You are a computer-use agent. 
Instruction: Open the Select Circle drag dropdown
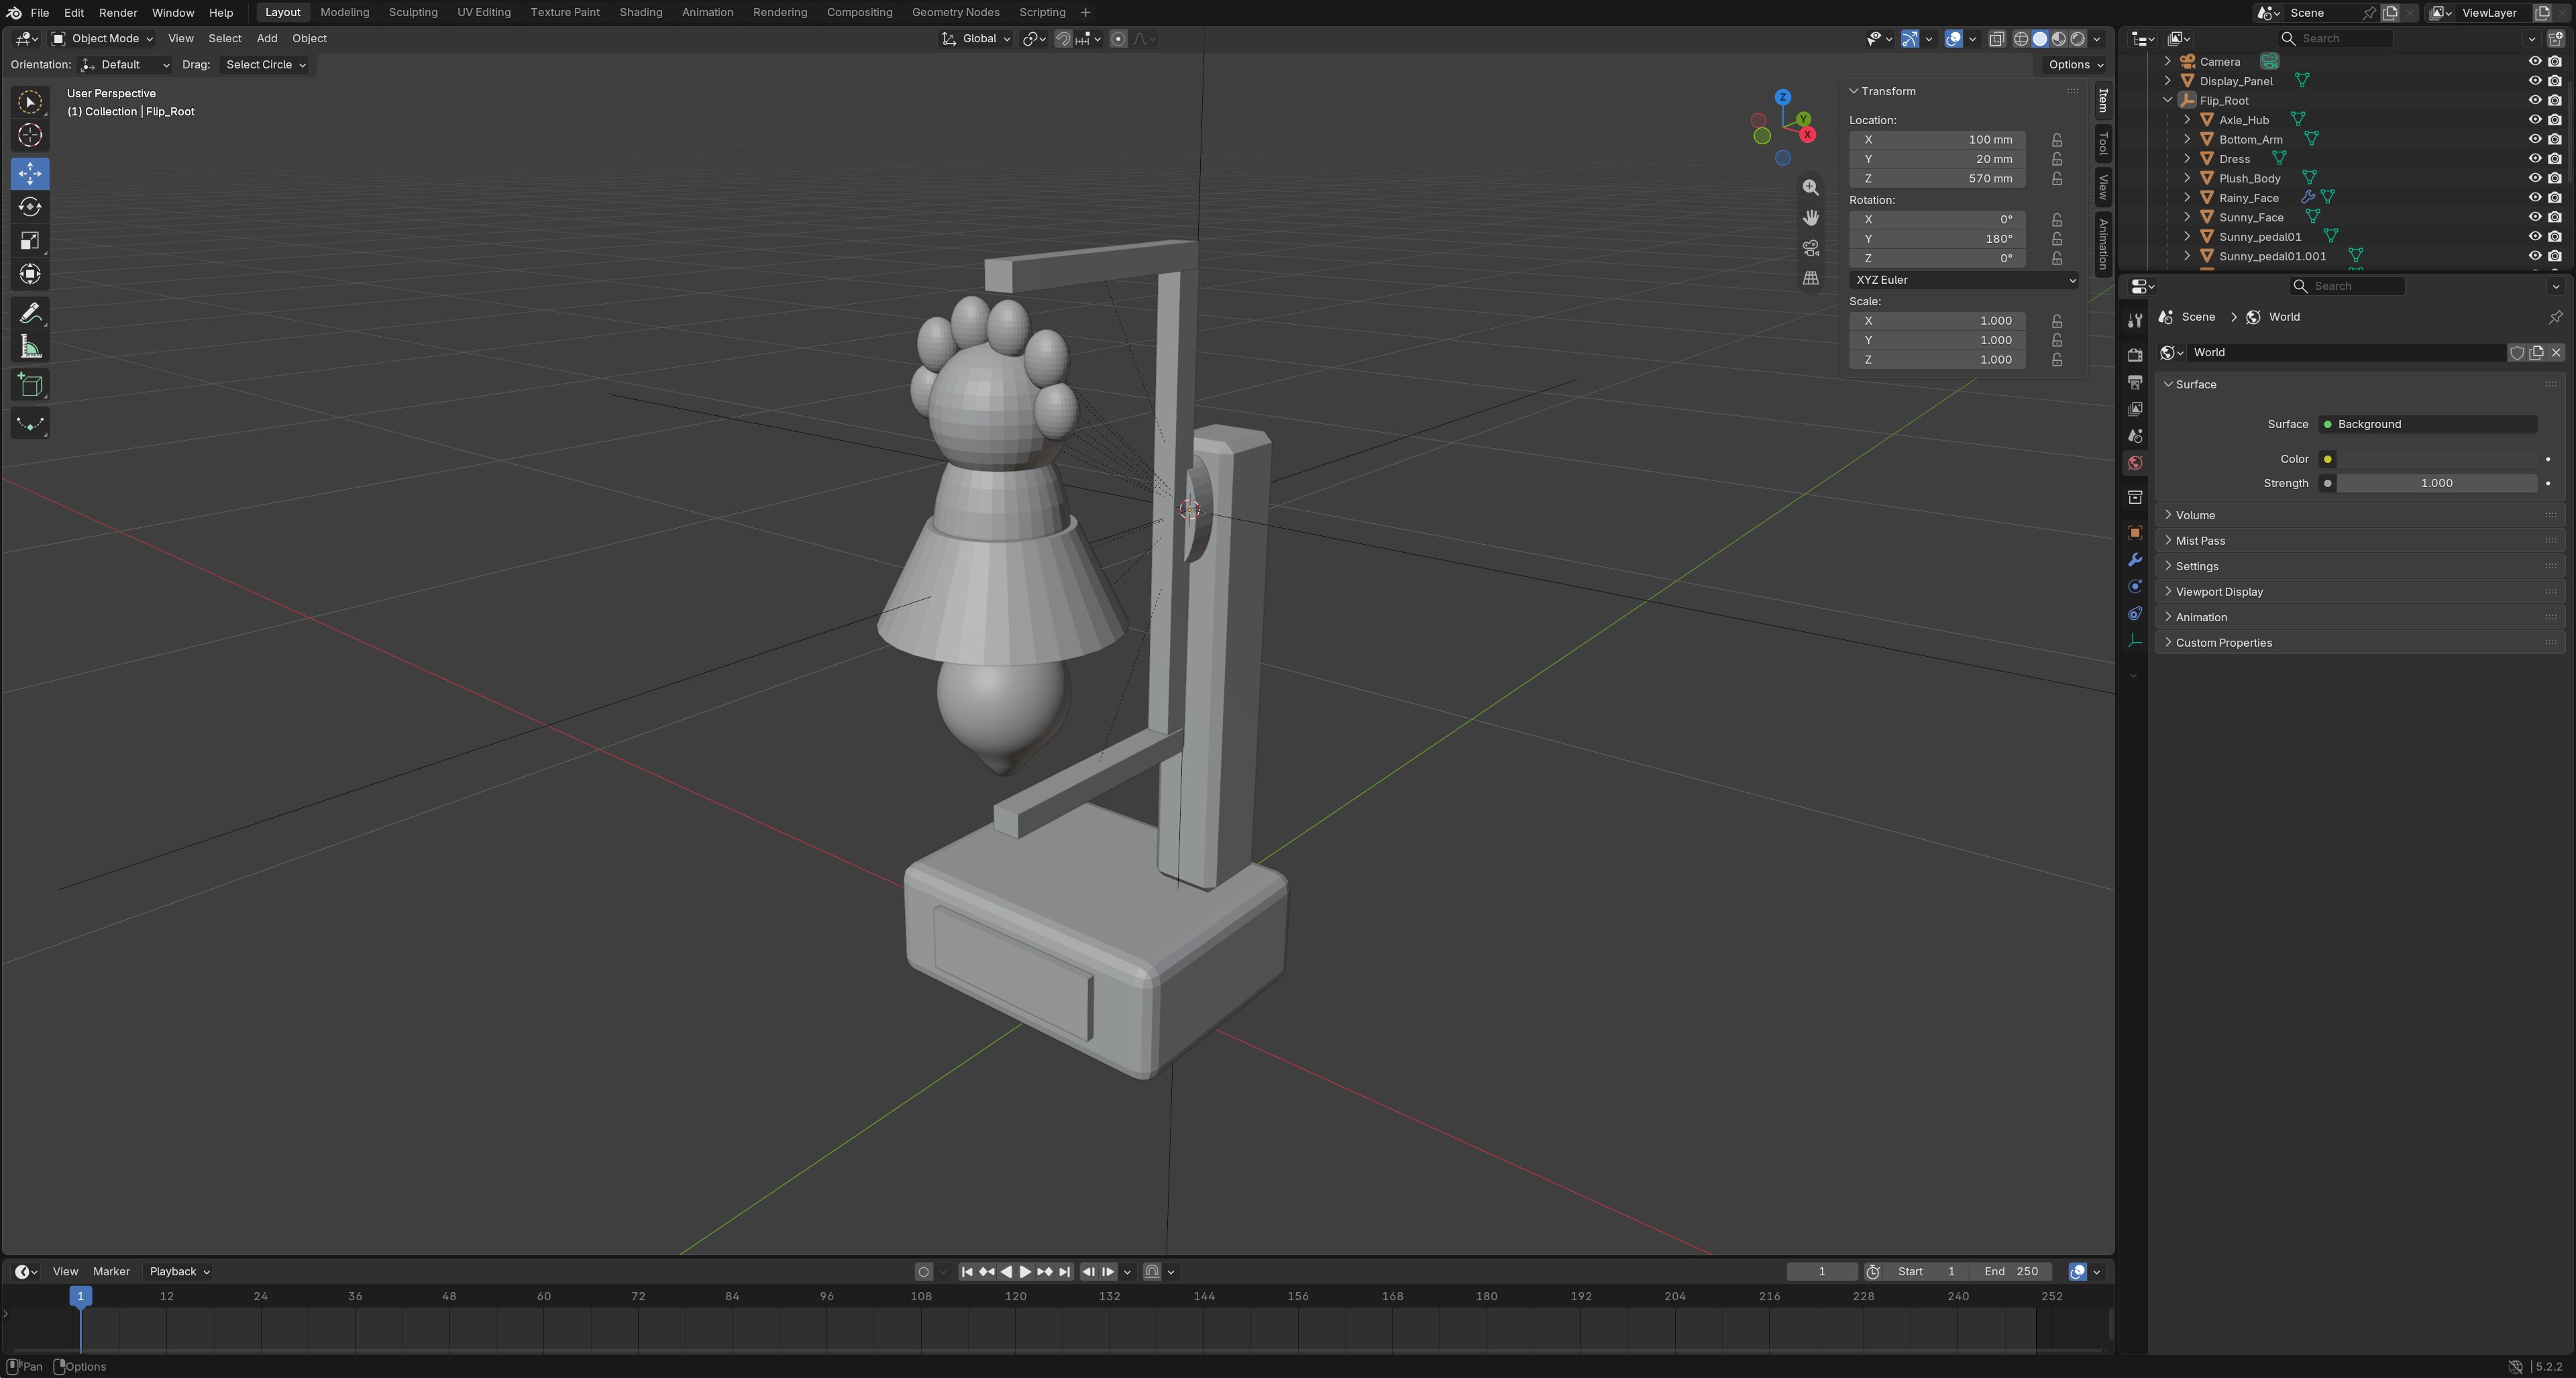coord(265,65)
